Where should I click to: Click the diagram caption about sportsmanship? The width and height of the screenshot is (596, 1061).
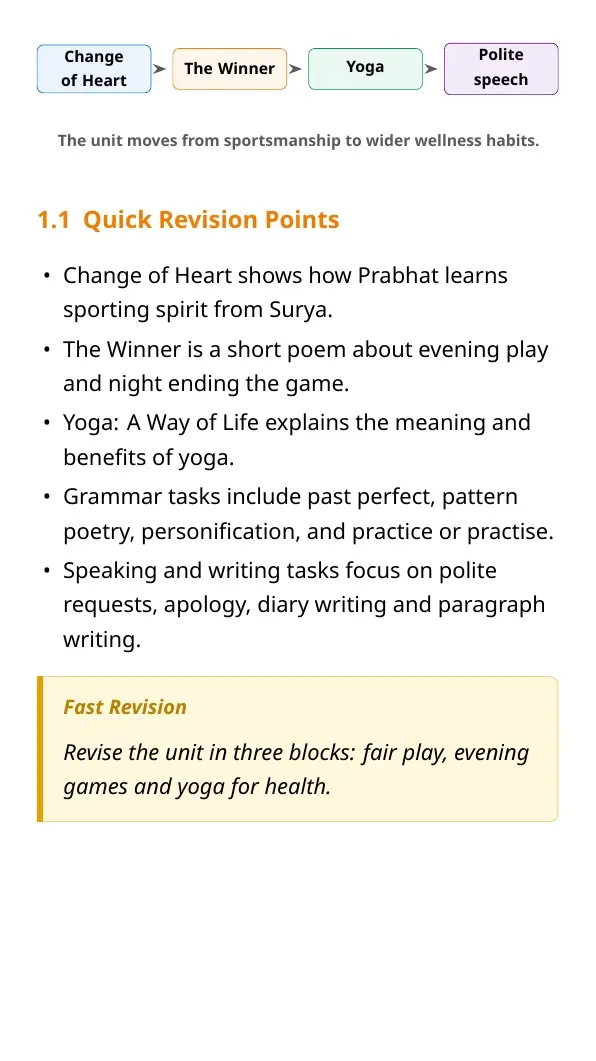298,141
